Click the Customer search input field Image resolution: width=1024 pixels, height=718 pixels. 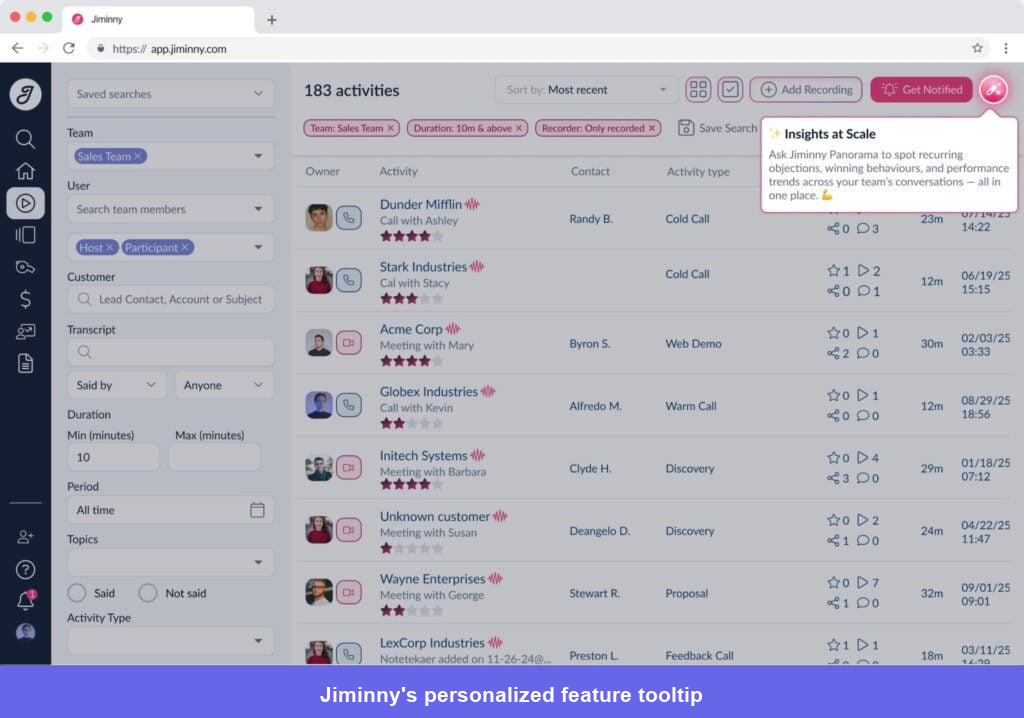171,299
